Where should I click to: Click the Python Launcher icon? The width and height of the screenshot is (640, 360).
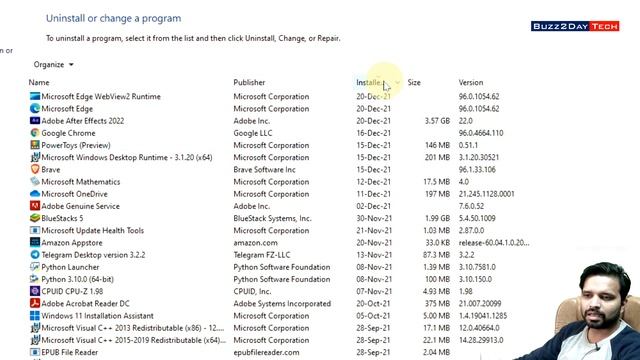[x=35, y=267]
